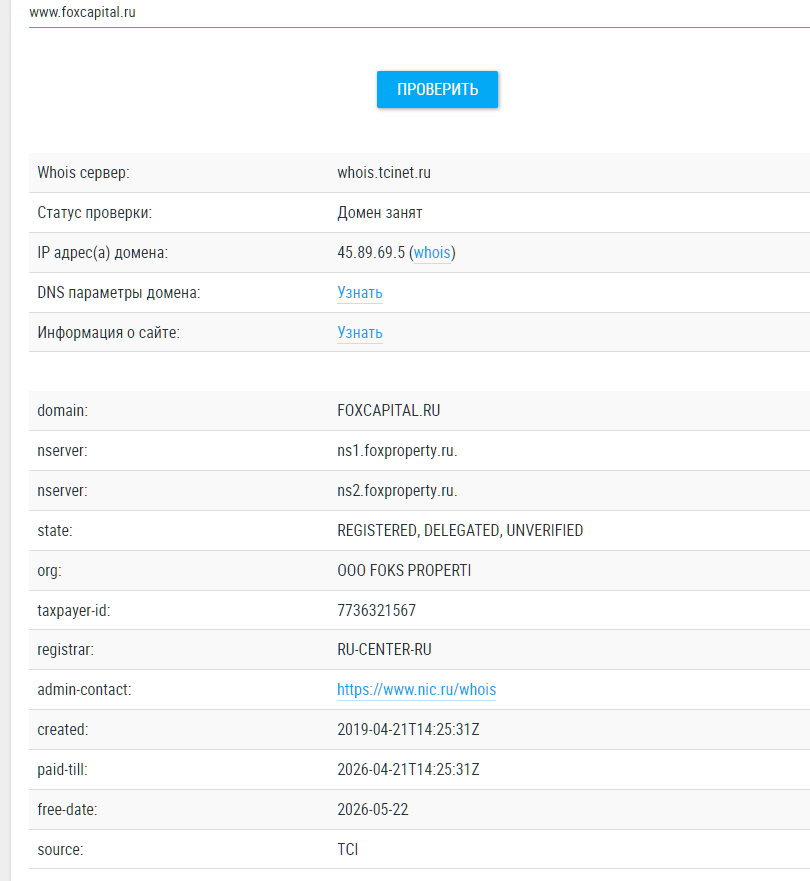Click the IP адрес(а) домена: label
This screenshot has height=881, width=810.
(x=102, y=253)
